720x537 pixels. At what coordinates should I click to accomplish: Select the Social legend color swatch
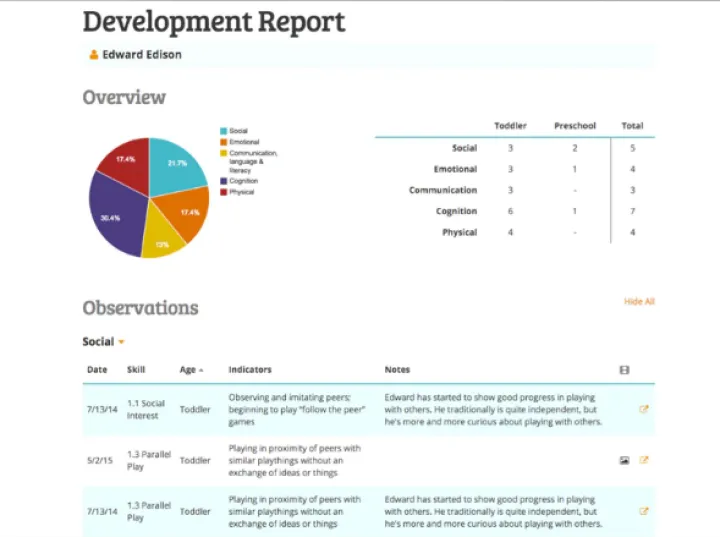(x=223, y=131)
